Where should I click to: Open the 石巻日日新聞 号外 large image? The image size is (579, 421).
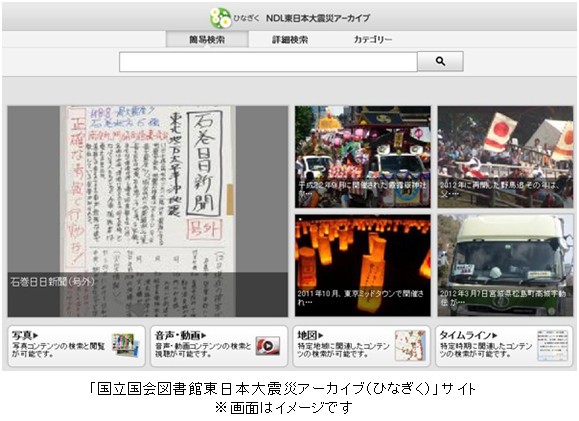[148, 211]
